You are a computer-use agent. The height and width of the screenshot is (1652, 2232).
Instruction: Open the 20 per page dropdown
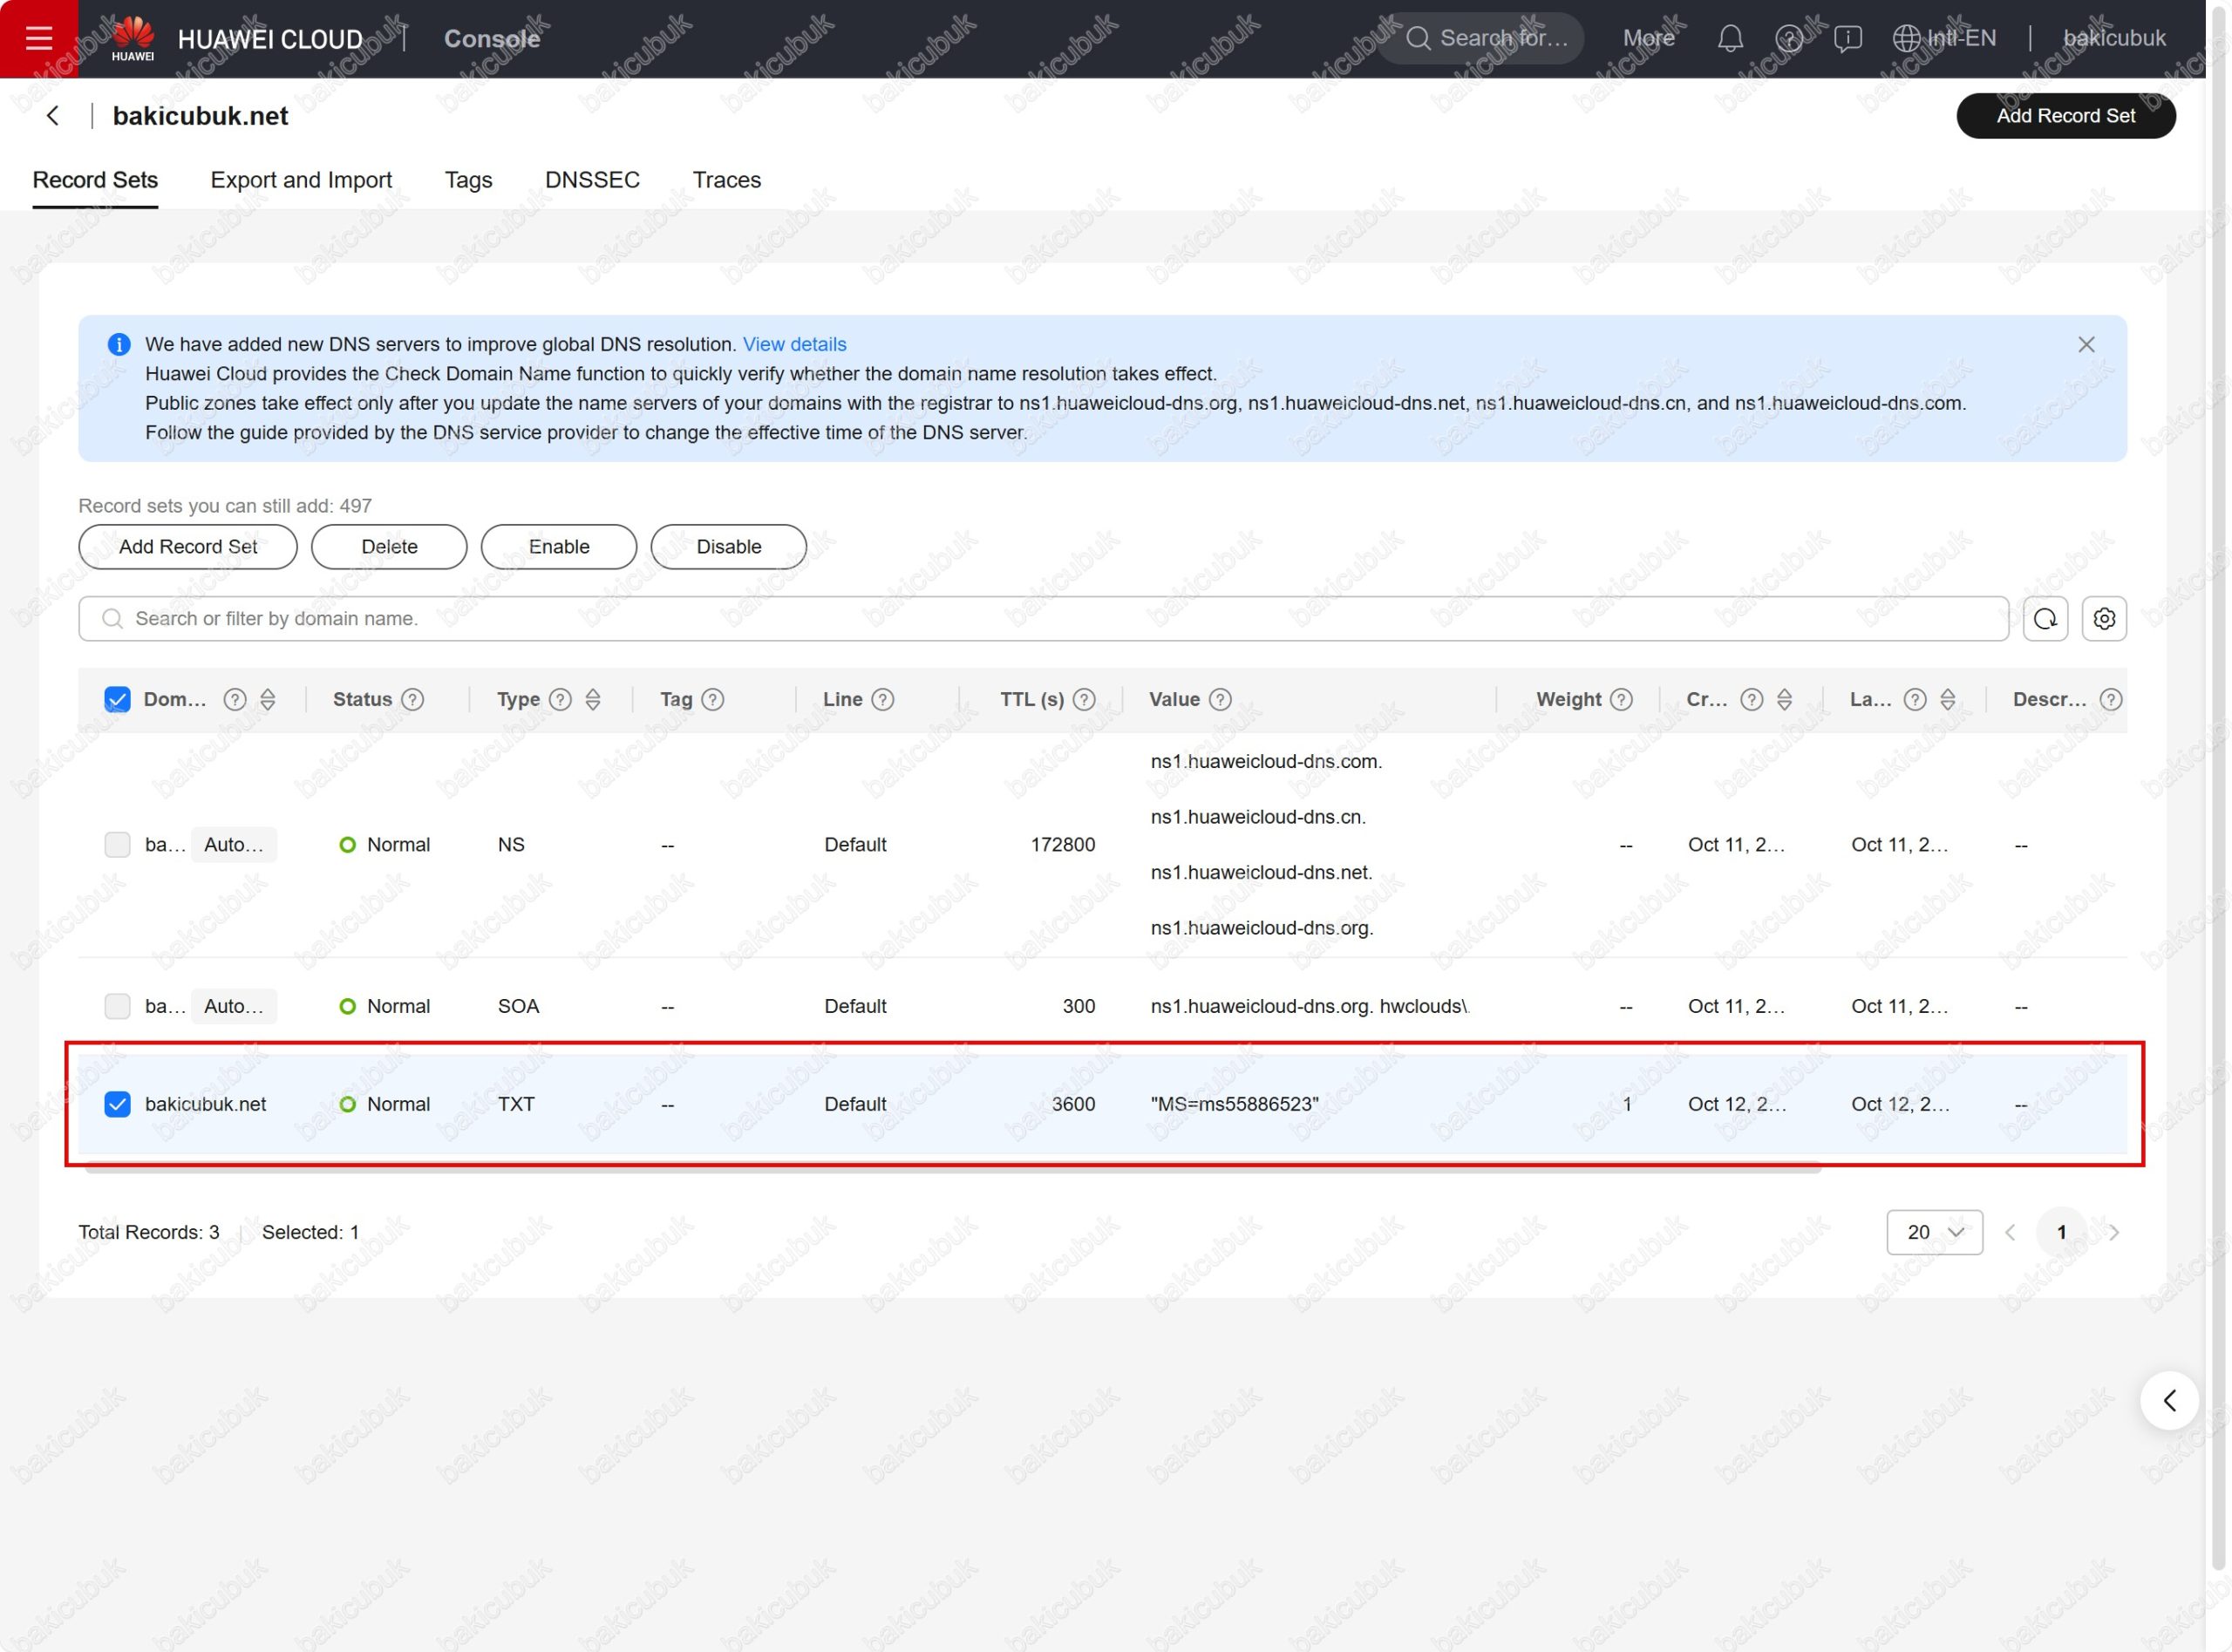pos(1934,1232)
